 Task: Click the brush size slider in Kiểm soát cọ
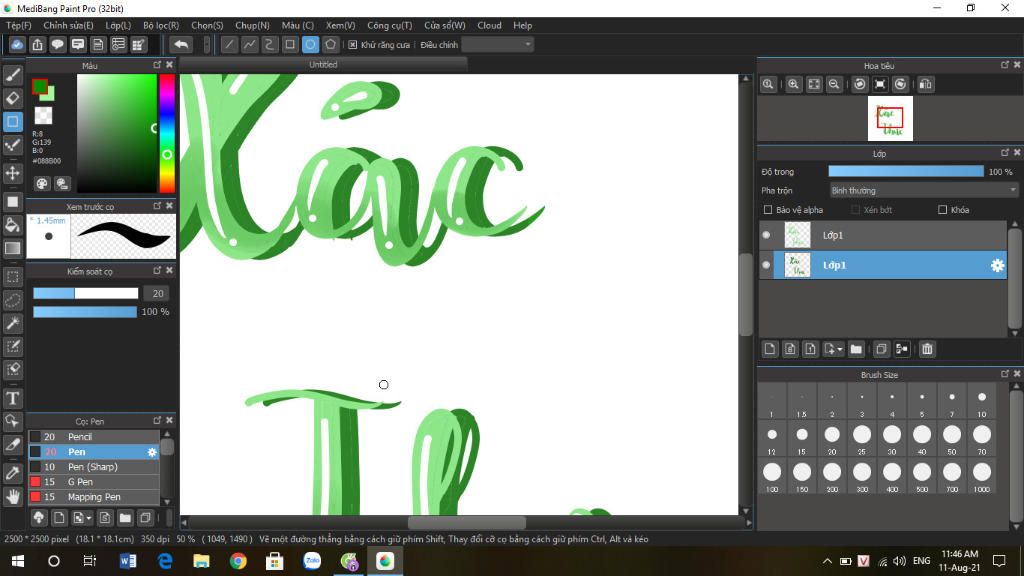point(86,293)
